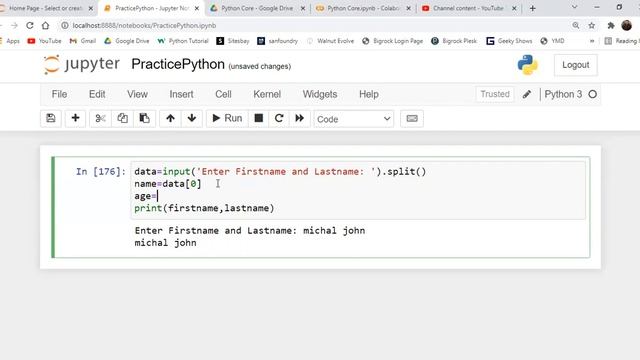This screenshot has height=360, width=640.
Task: Open the Gmail bookmark
Action: tap(83, 41)
